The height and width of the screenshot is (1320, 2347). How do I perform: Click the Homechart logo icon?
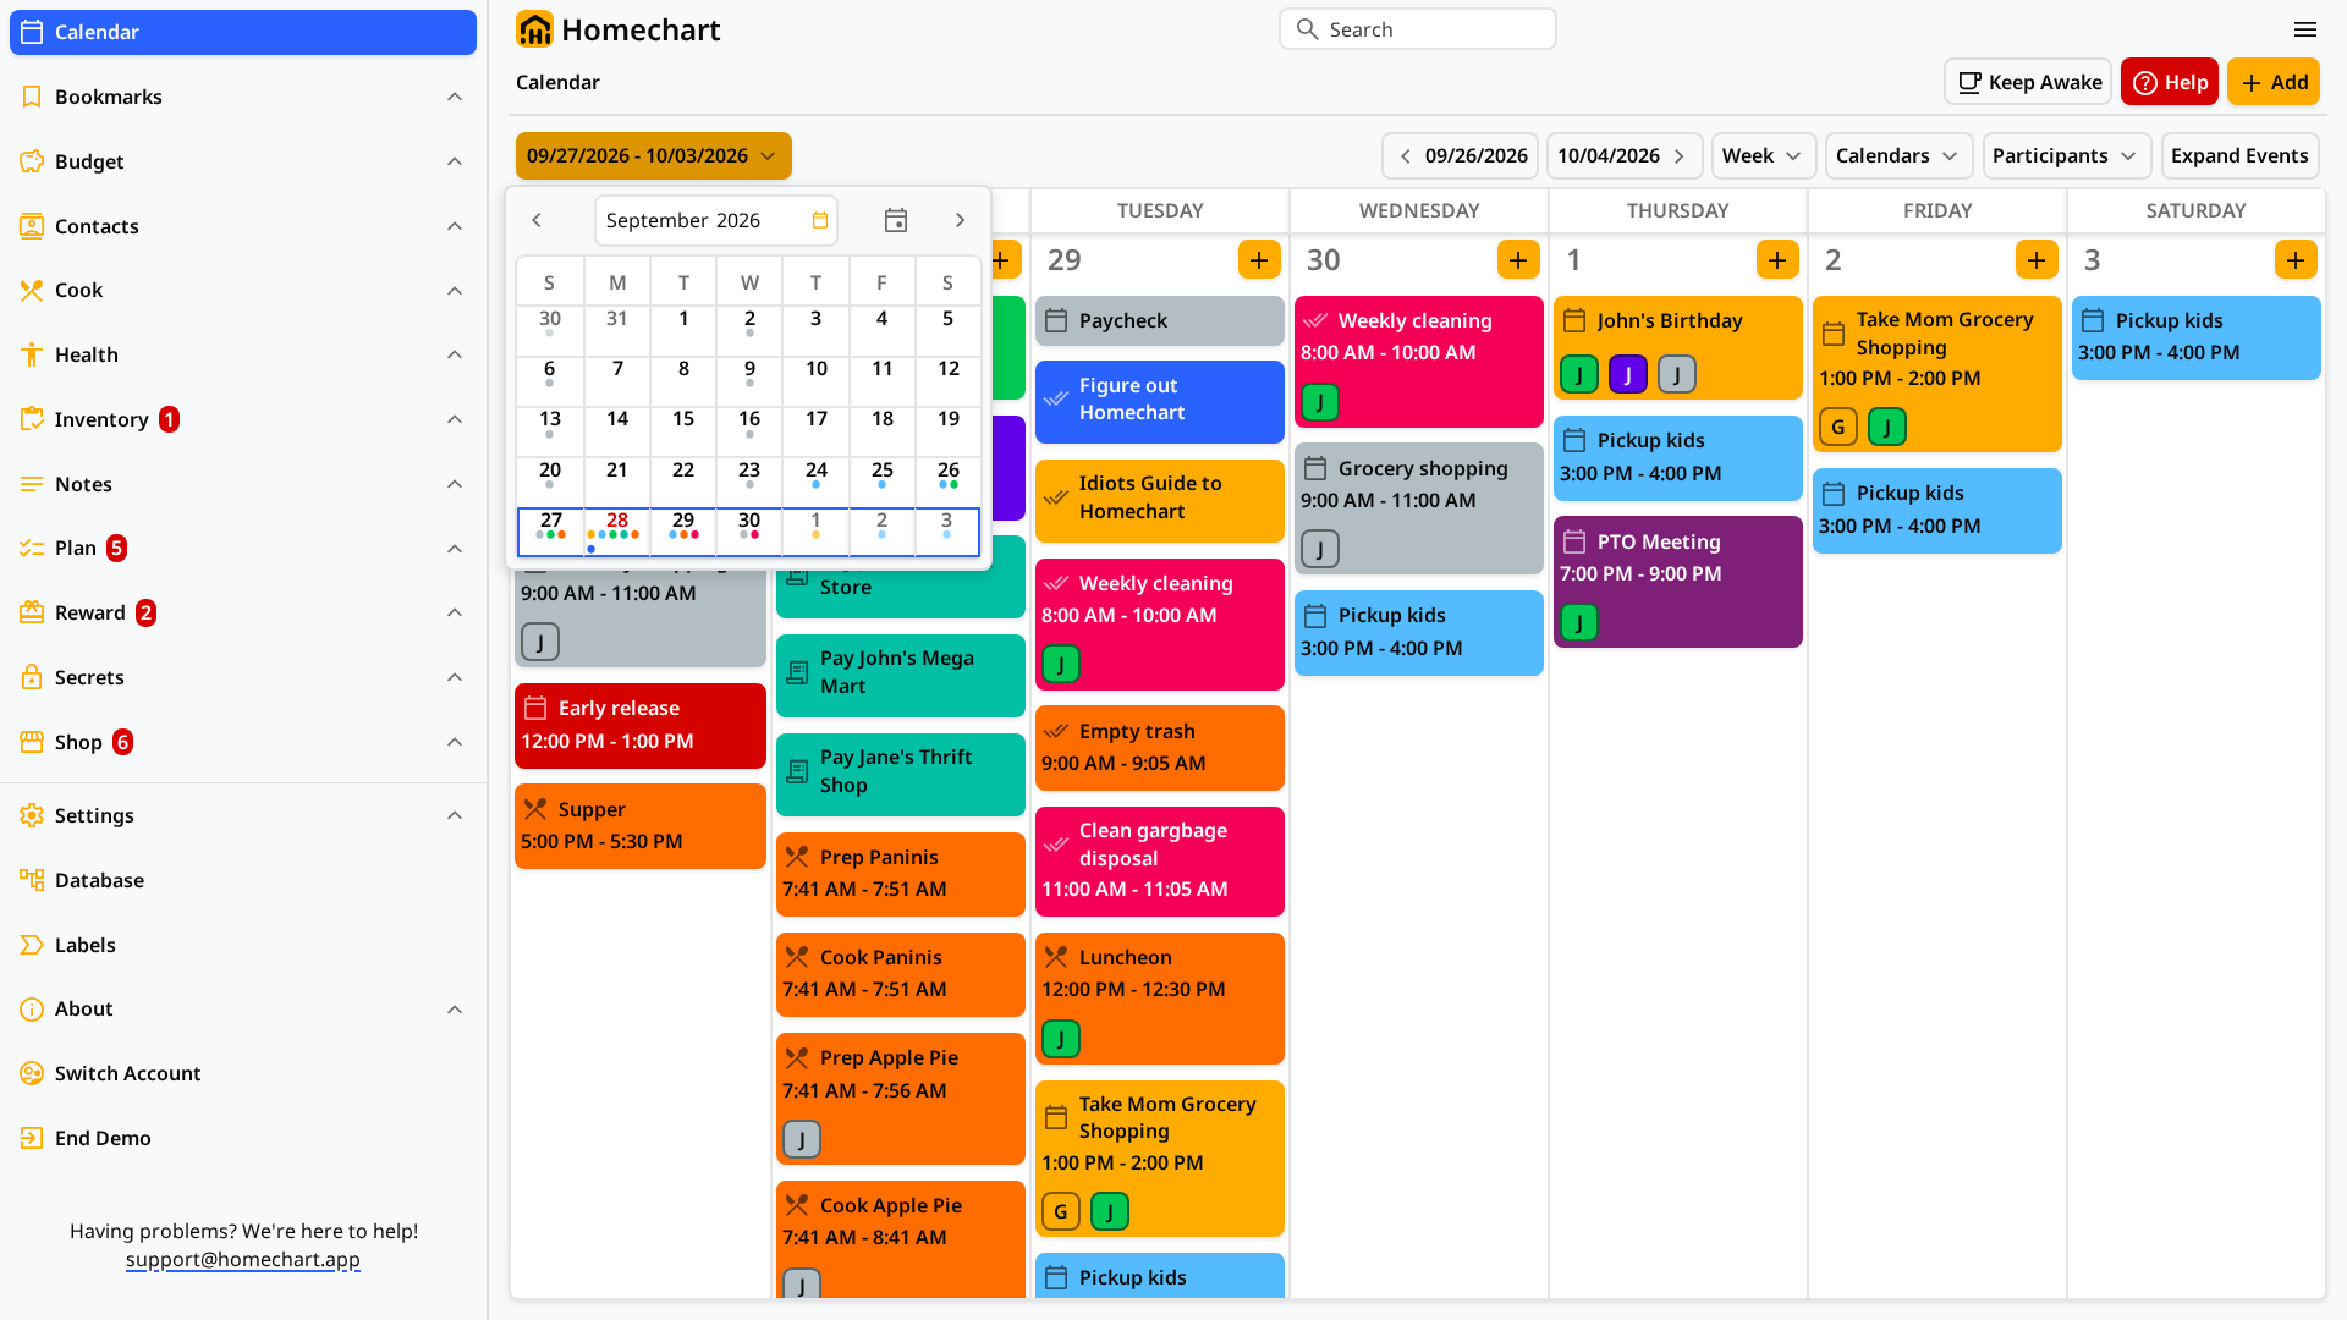[x=534, y=30]
